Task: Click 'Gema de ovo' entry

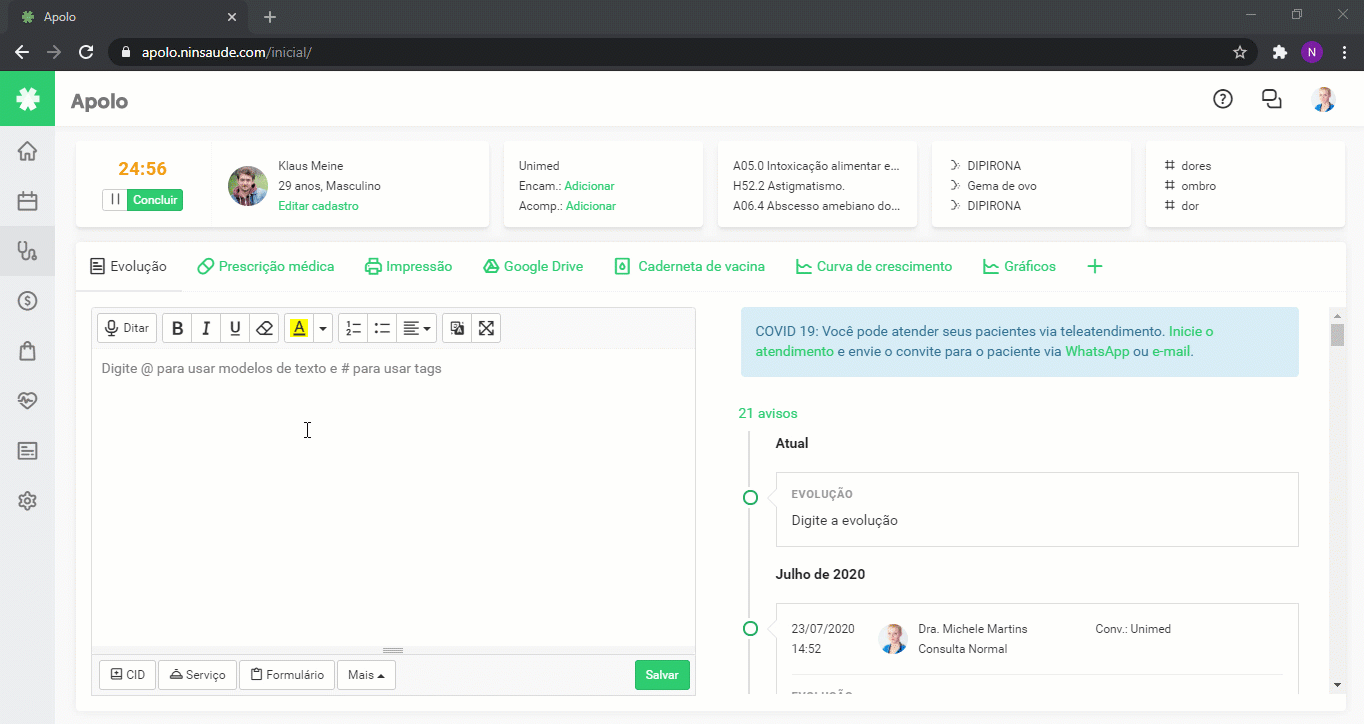Action: 1002,186
